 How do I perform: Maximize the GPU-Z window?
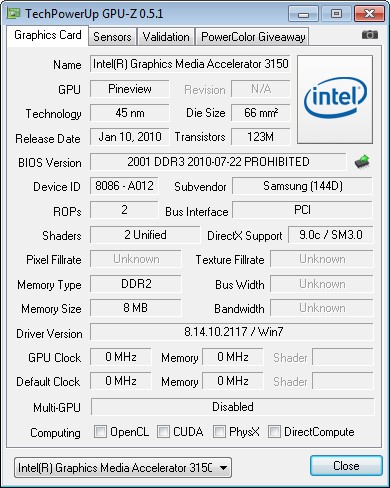pos(336,14)
